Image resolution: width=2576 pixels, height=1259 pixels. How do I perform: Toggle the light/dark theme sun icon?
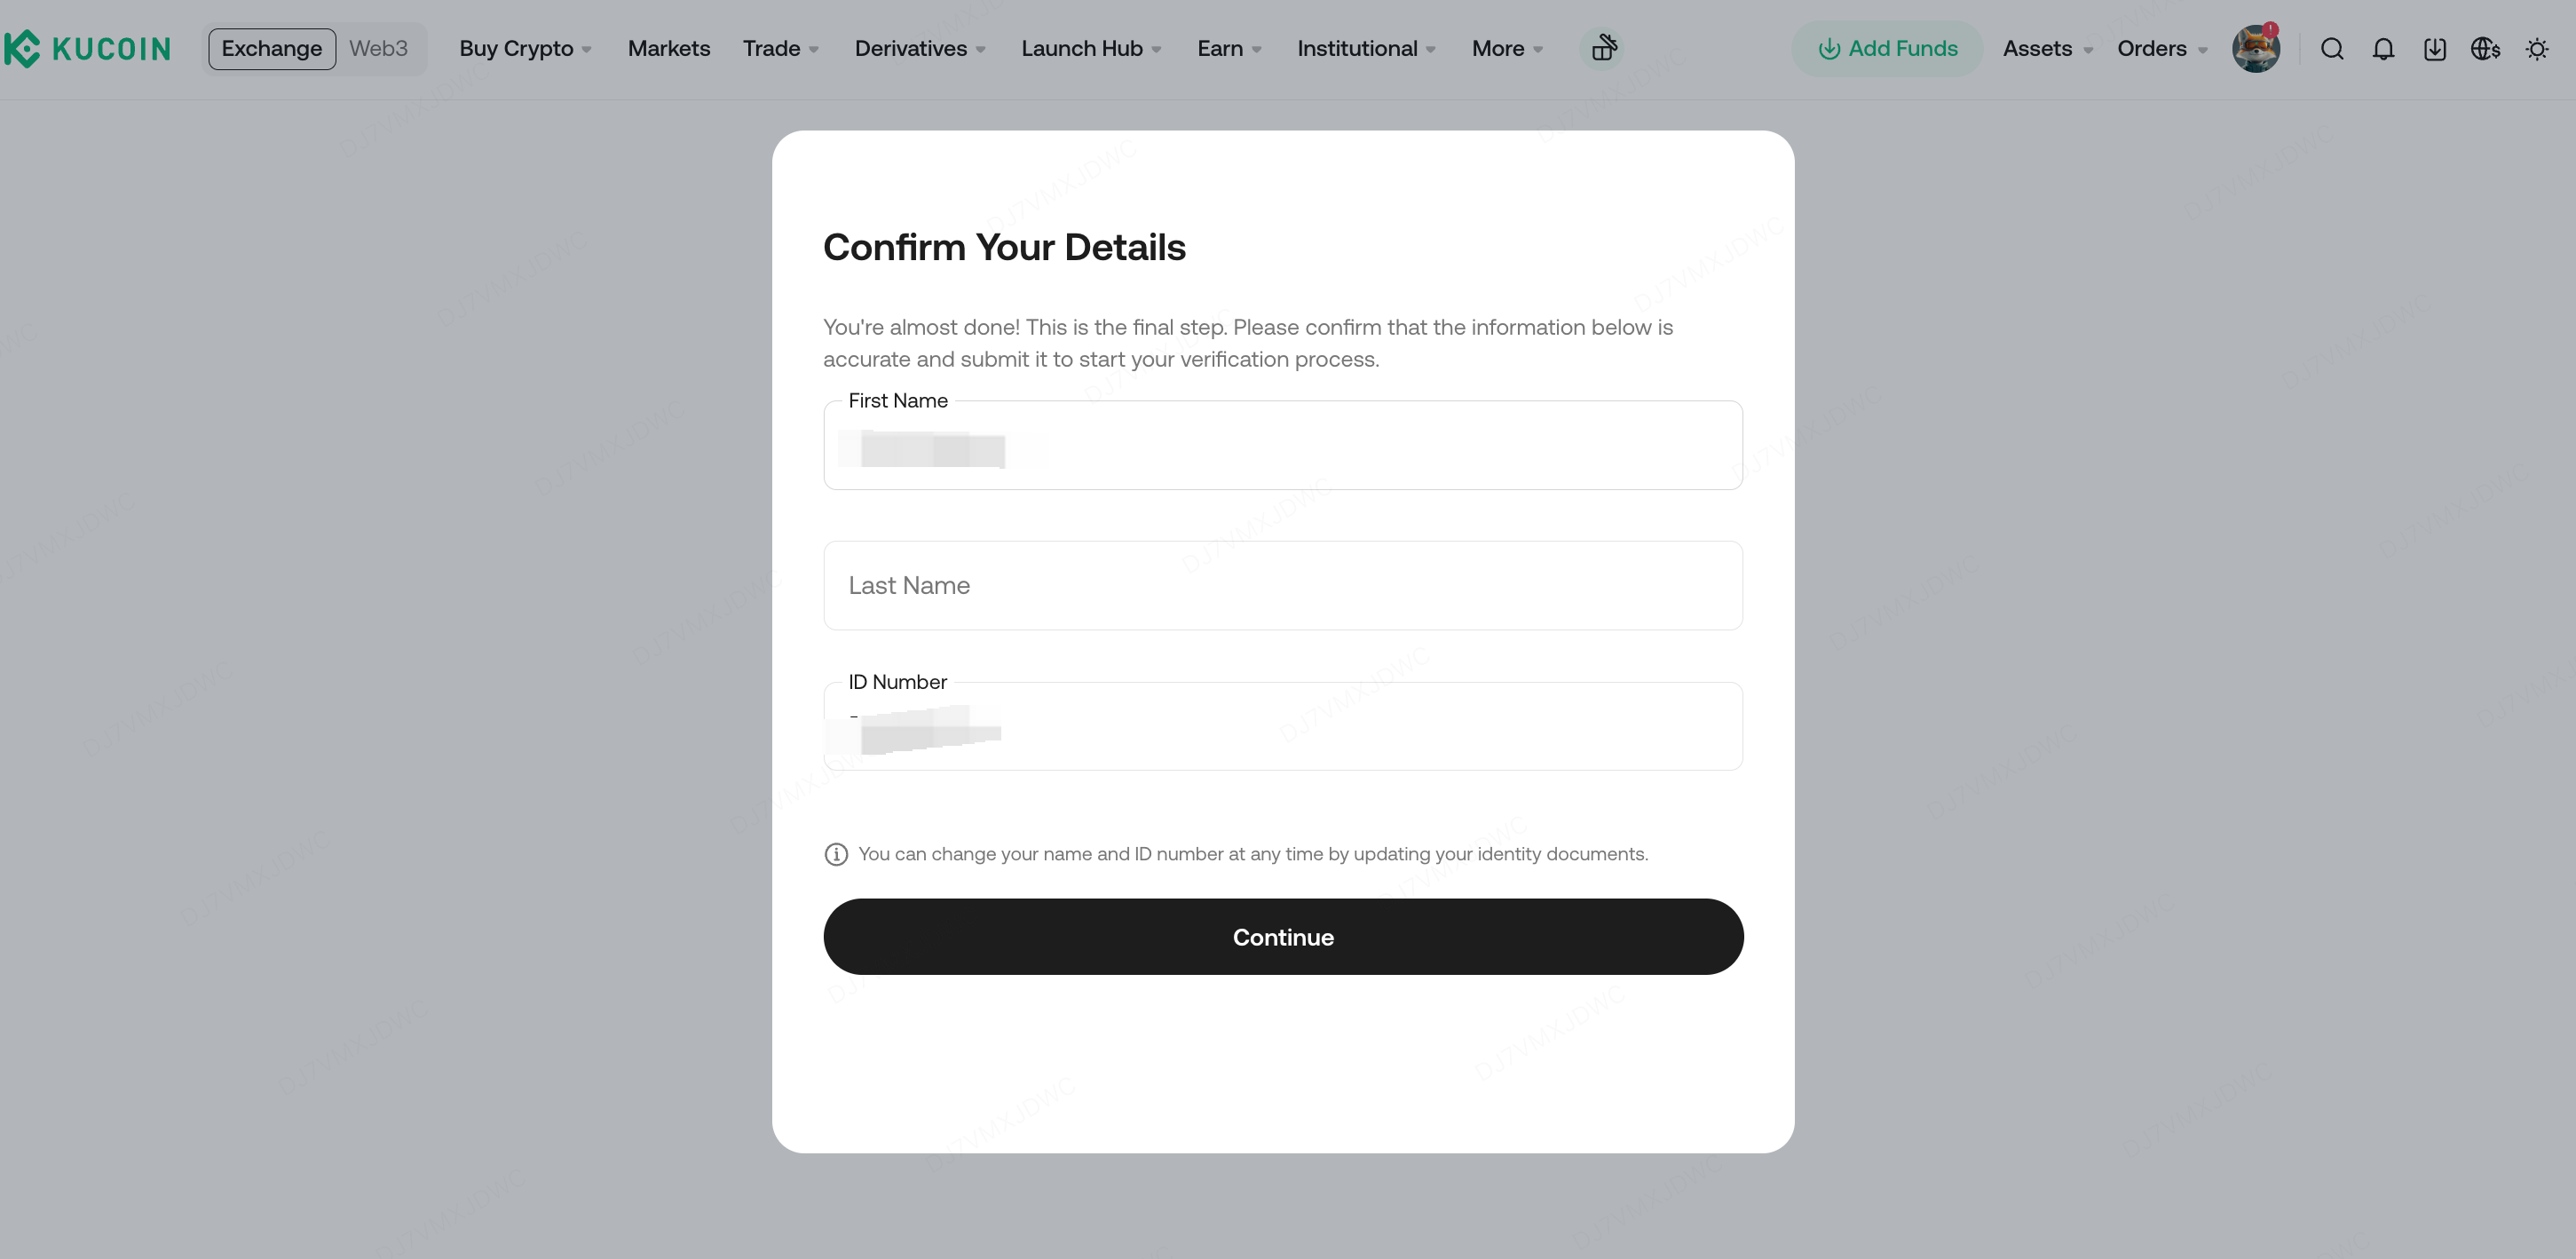2537,49
